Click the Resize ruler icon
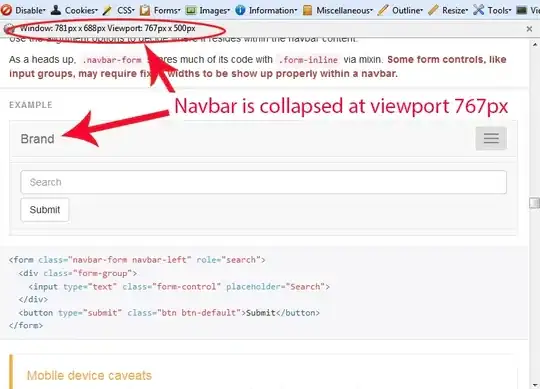The width and height of the screenshot is (540, 389). [x=433, y=10]
